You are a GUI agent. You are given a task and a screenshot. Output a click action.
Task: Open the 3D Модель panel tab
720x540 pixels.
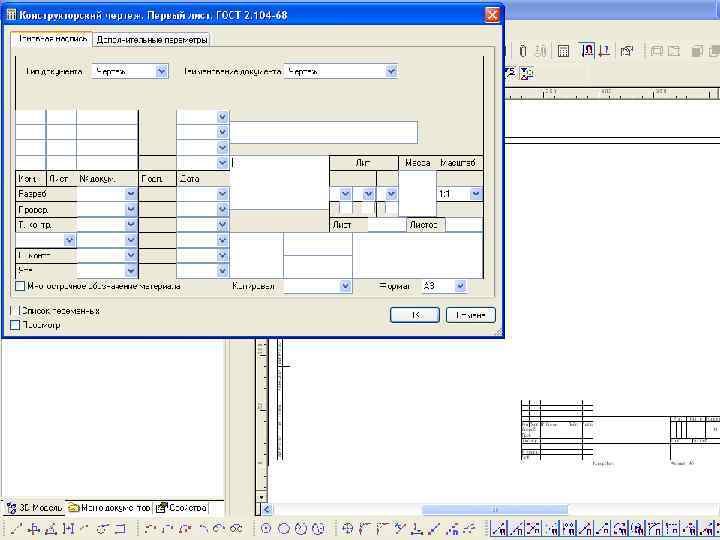tap(34, 508)
